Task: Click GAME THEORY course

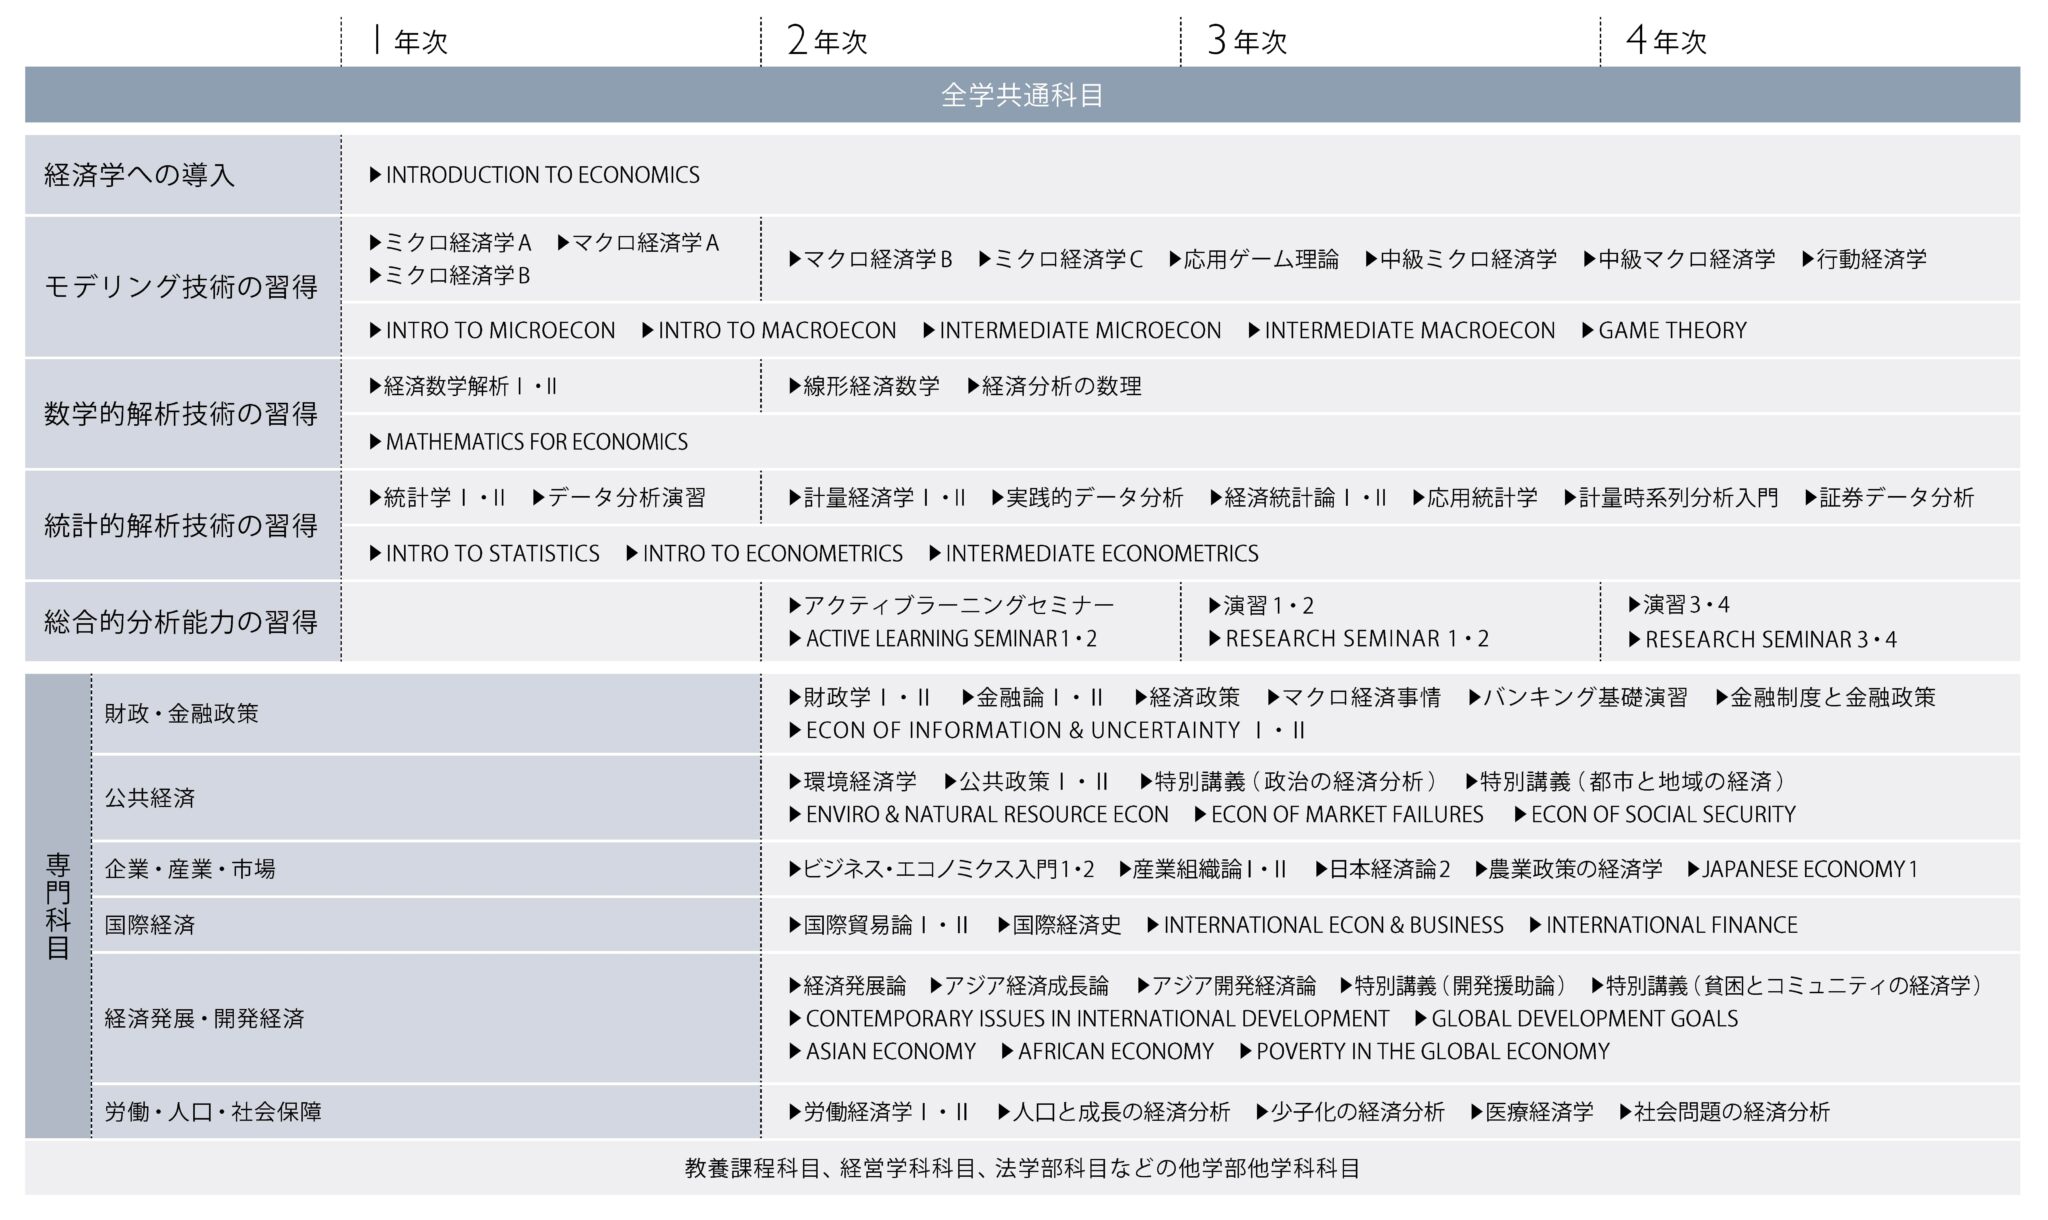Action: 1664,331
